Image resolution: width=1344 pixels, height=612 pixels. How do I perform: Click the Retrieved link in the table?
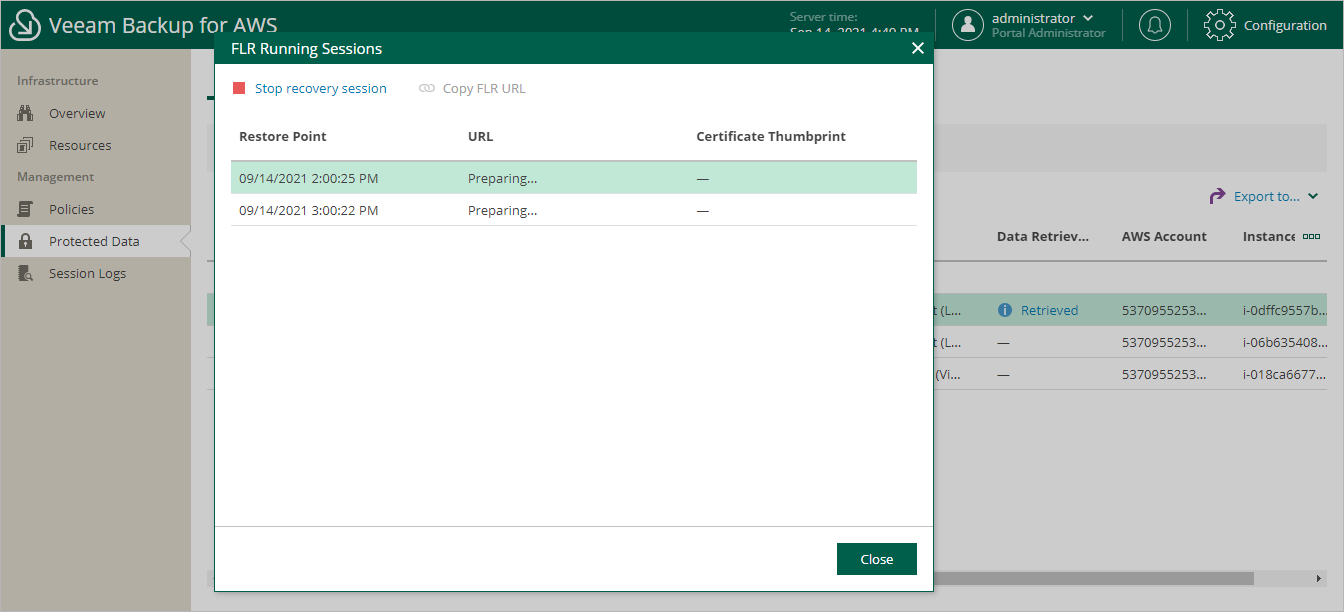(x=1048, y=309)
